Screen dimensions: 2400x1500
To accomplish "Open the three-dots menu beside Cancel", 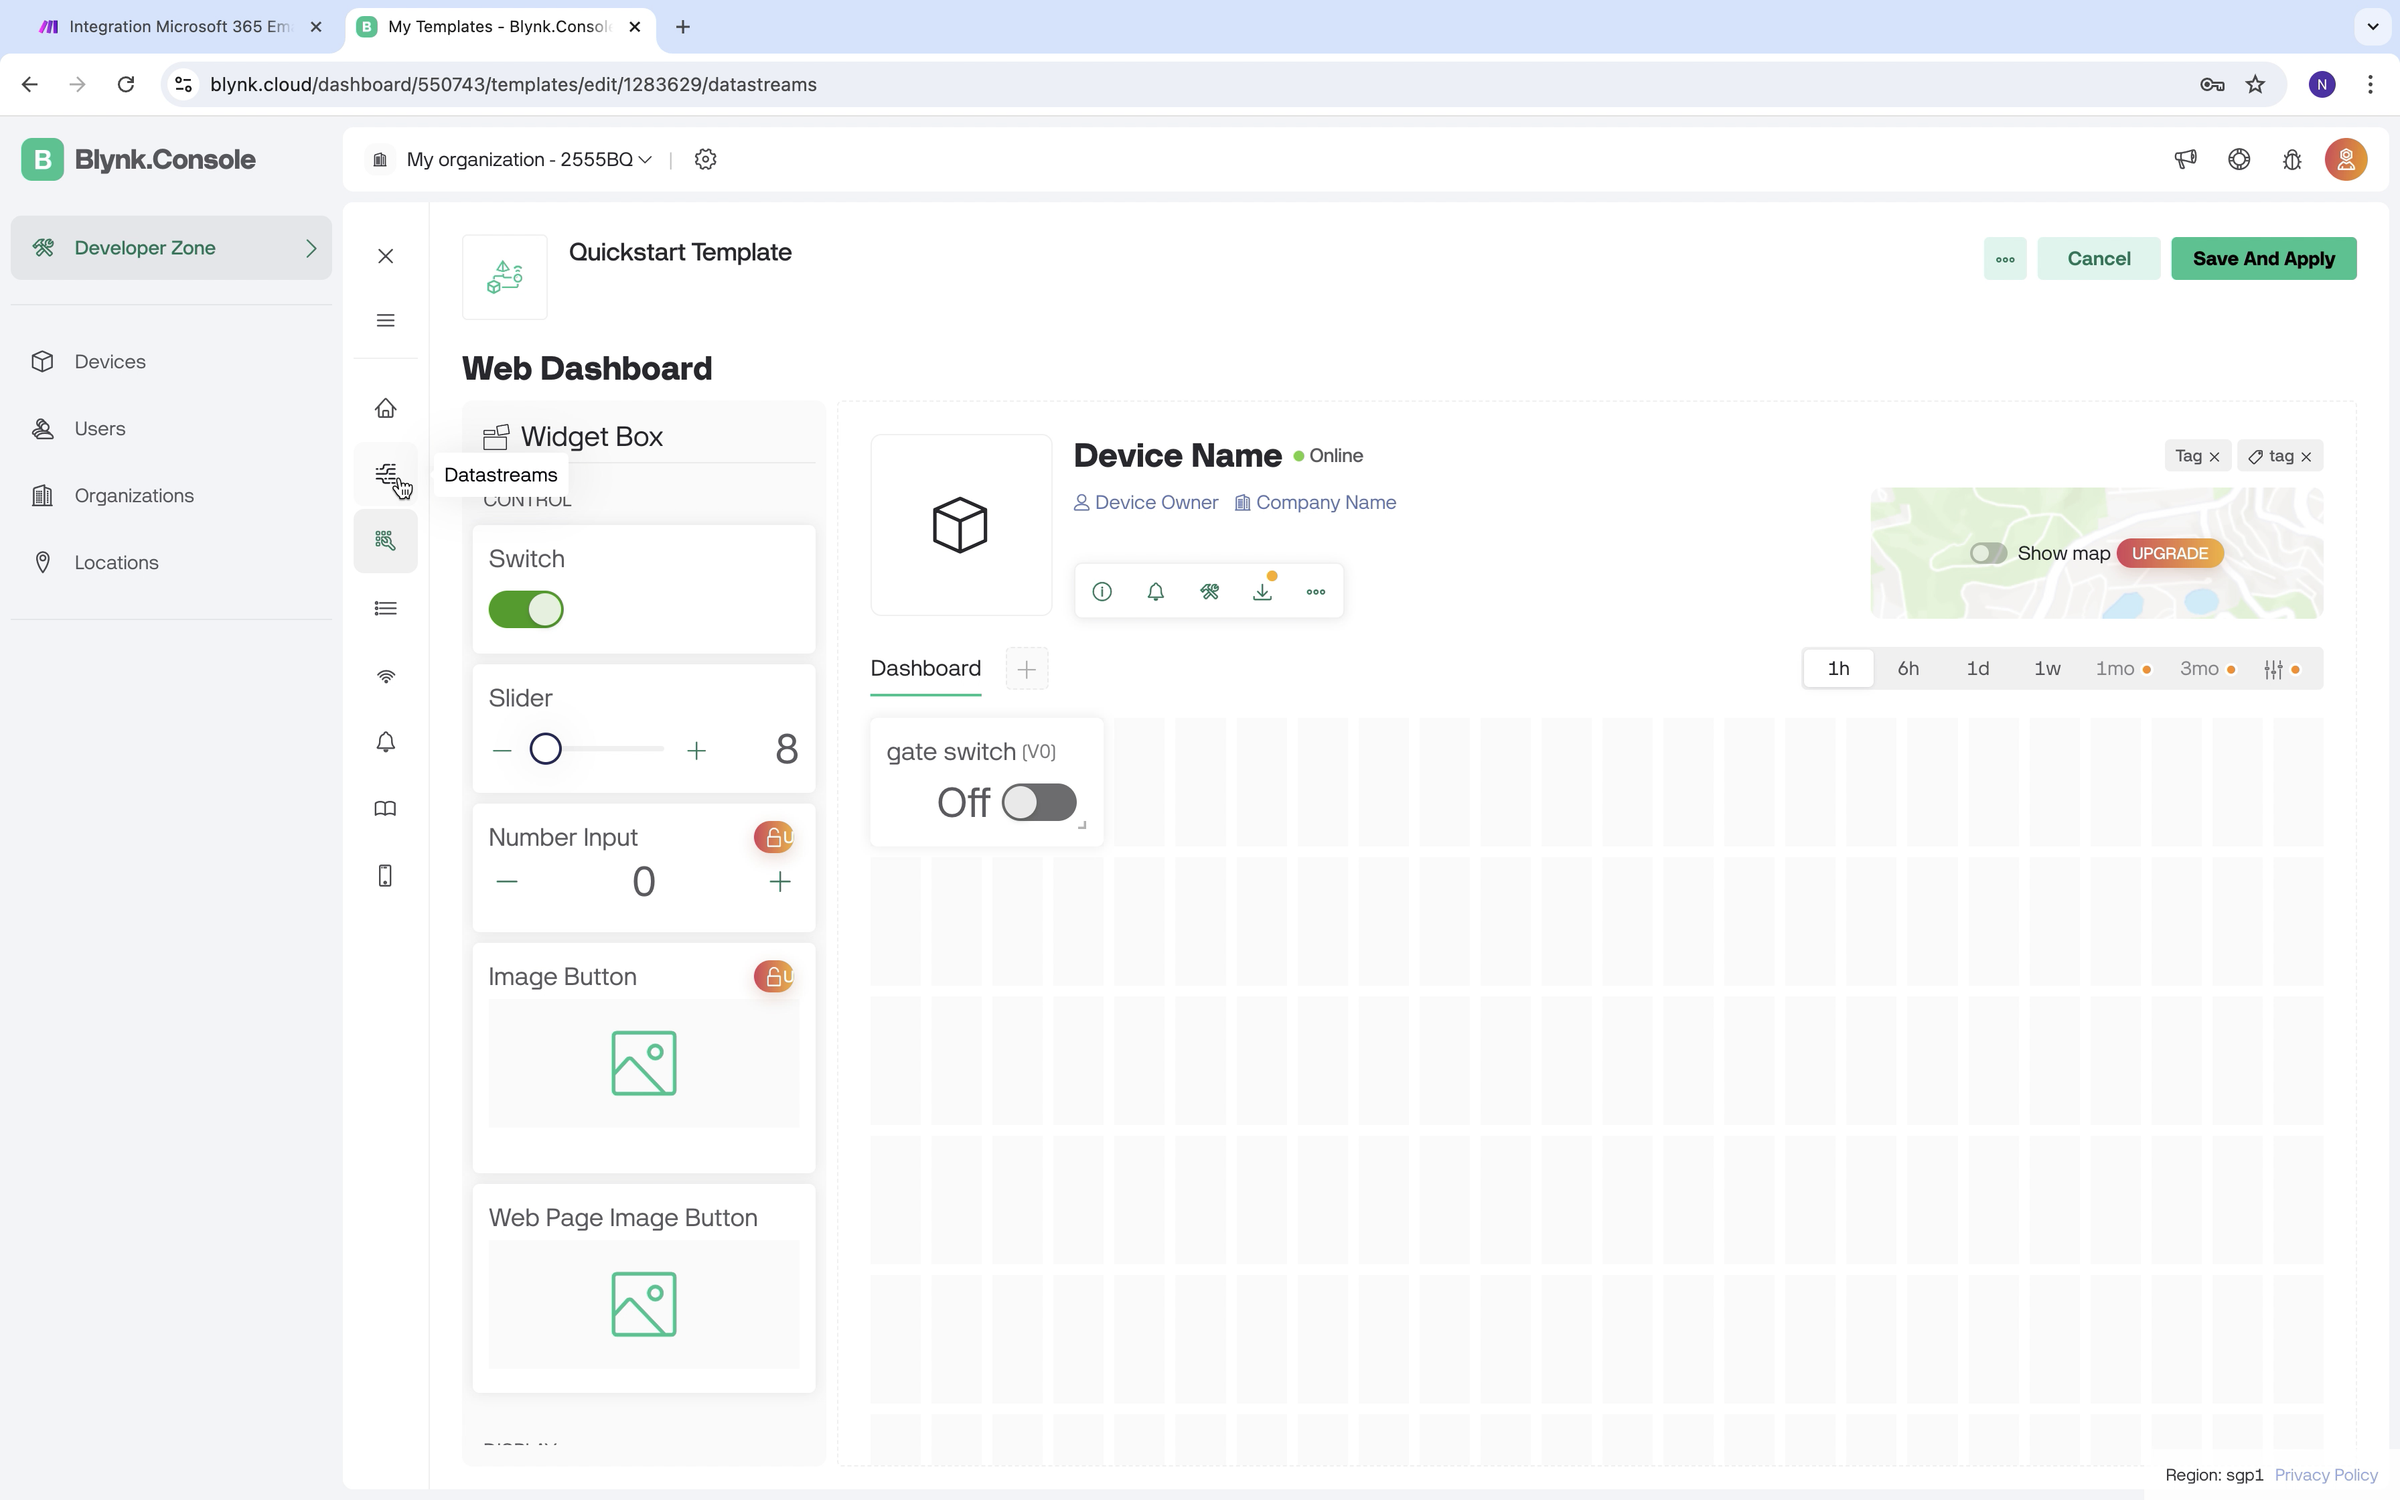I will coord(2005,259).
